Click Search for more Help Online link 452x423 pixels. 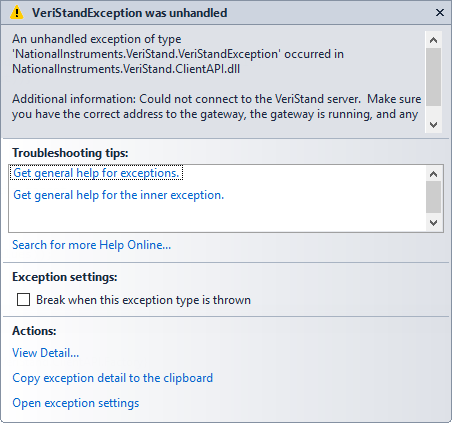click(x=92, y=245)
